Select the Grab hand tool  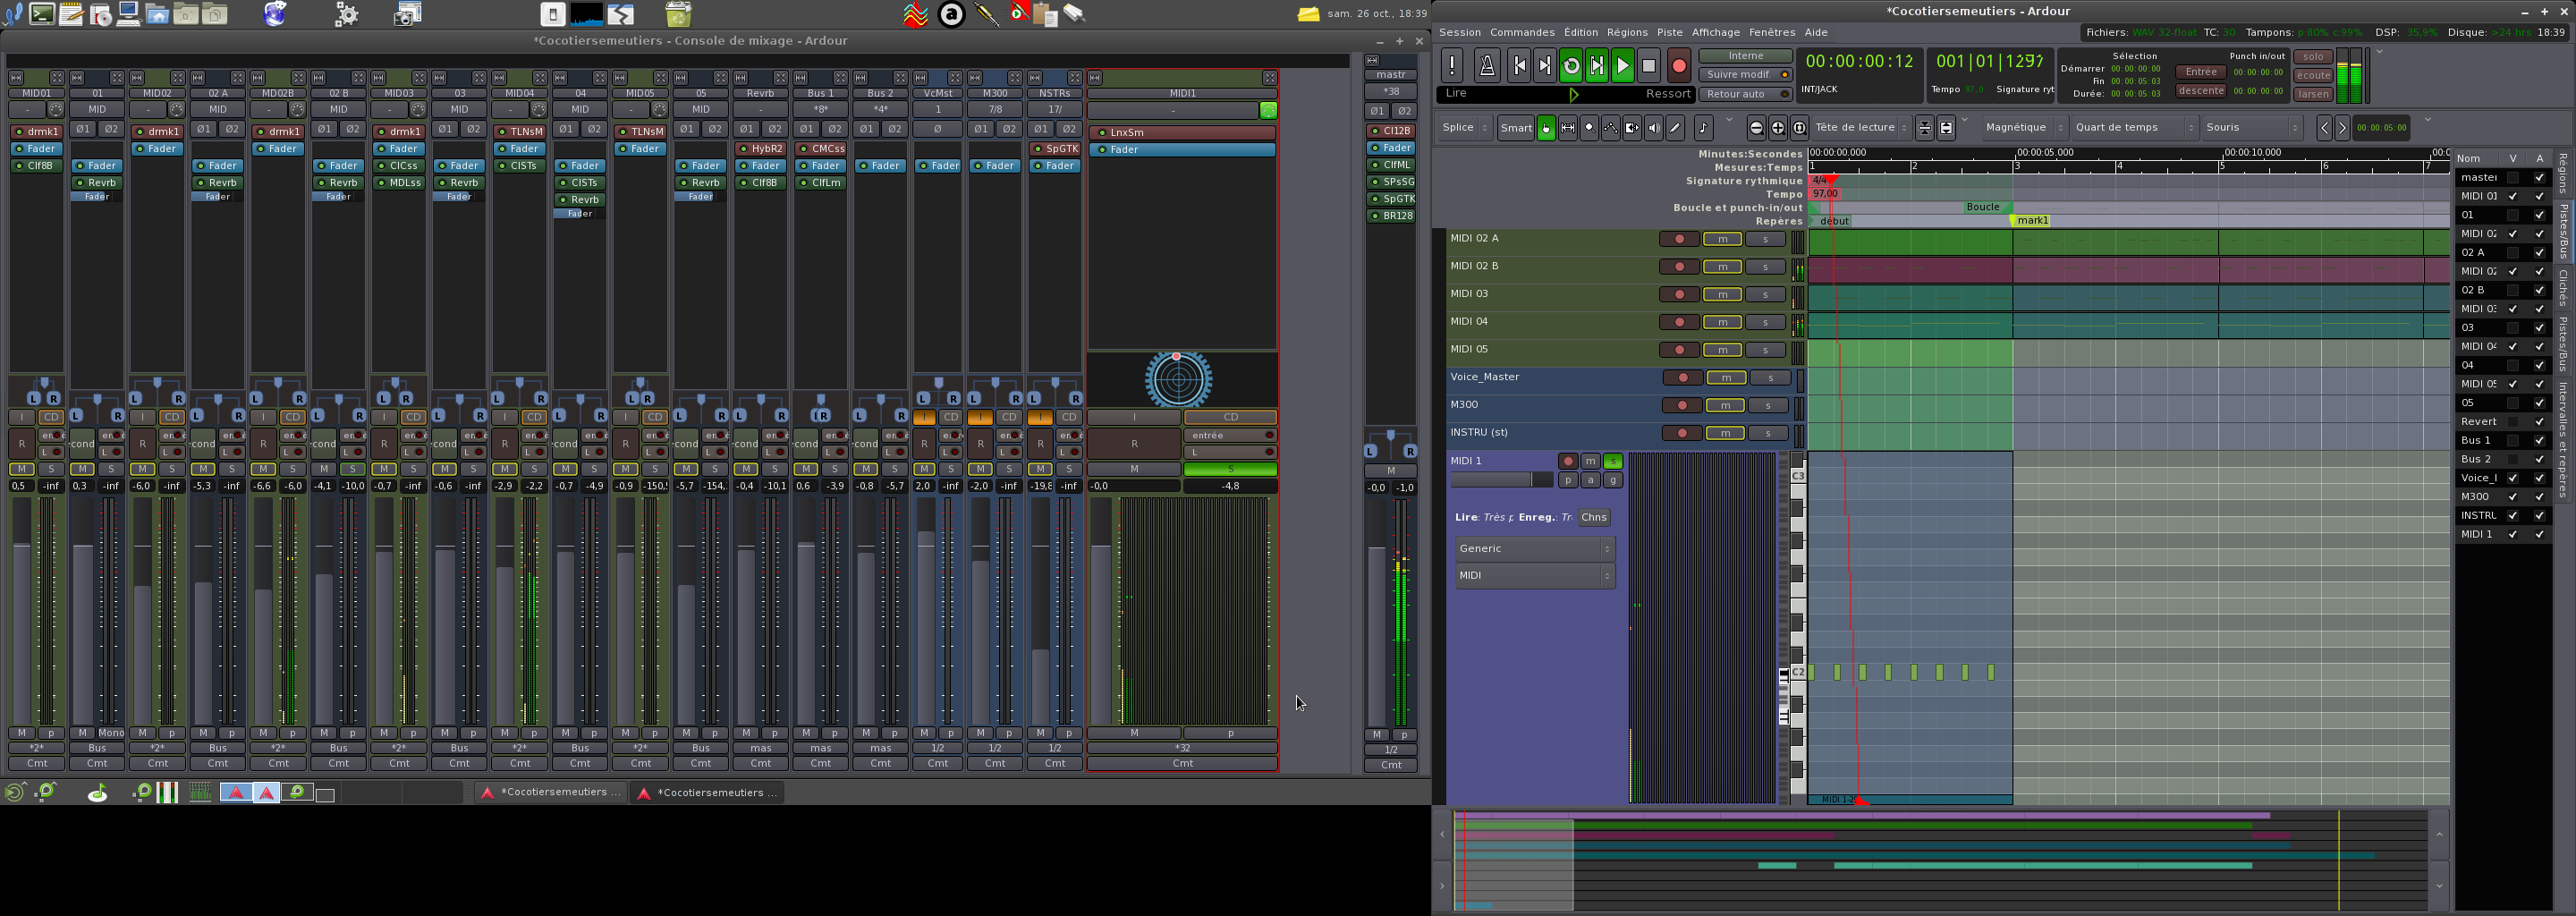click(x=1546, y=128)
